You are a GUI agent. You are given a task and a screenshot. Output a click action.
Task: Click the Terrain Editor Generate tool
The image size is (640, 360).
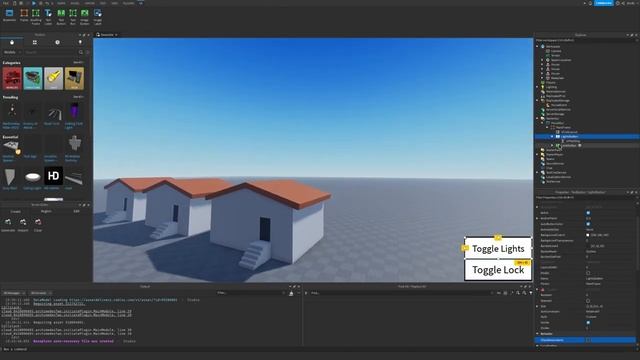(8, 224)
